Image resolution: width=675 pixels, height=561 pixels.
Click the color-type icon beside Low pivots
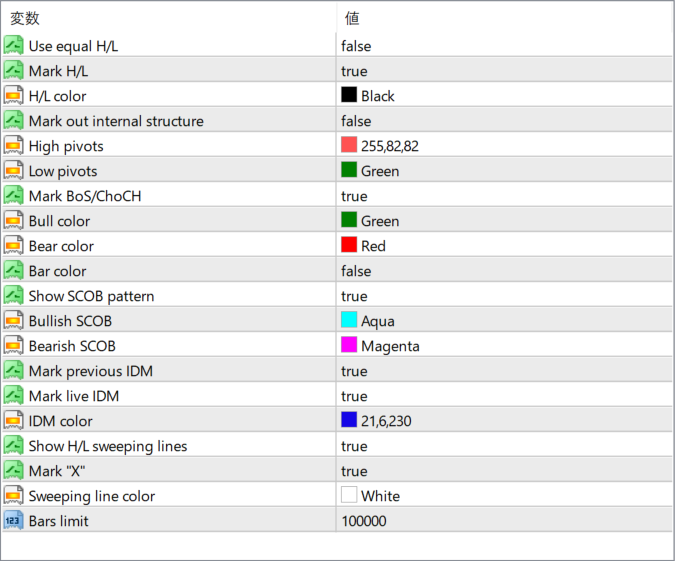(x=13, y=170)
